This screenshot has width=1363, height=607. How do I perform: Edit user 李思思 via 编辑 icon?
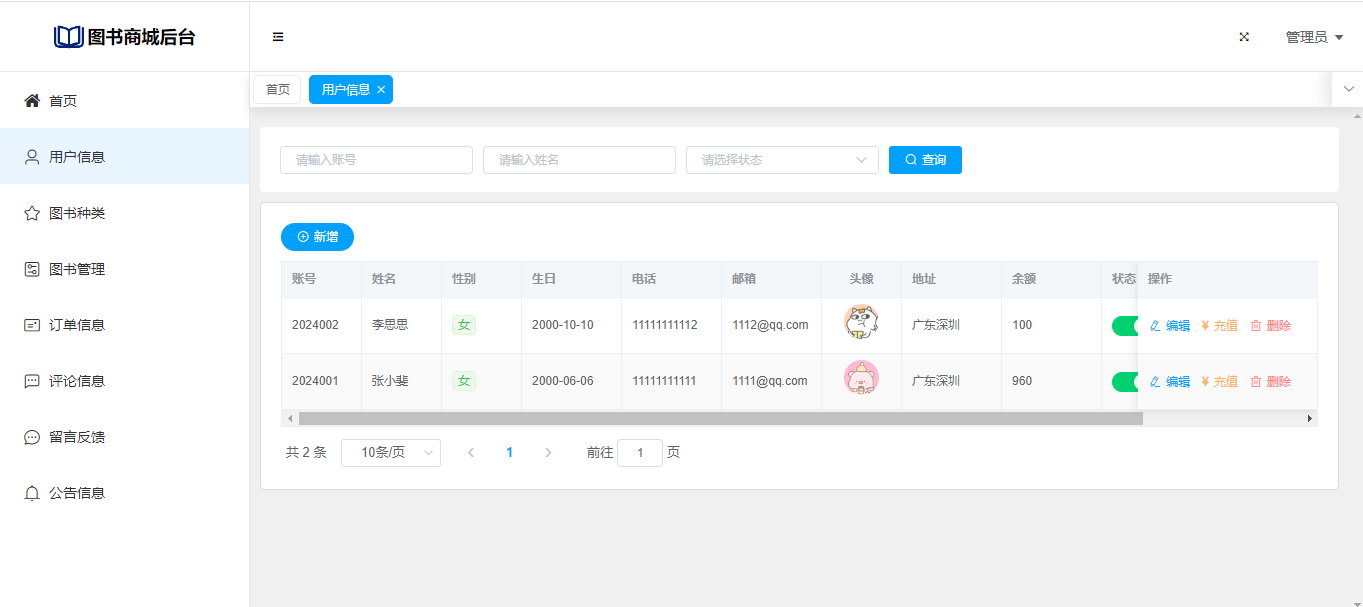coord(1170,326)
